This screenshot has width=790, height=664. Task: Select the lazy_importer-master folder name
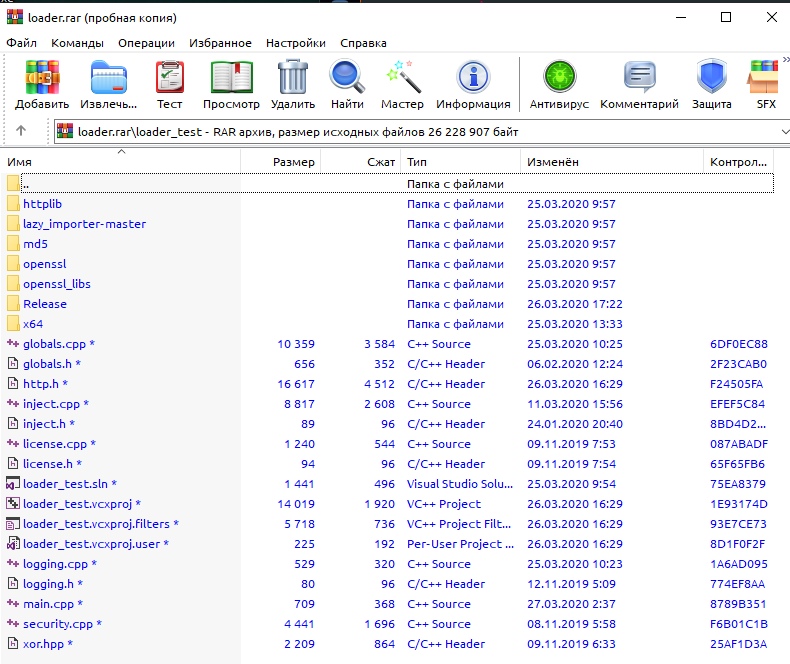click(x=85, y=224)
